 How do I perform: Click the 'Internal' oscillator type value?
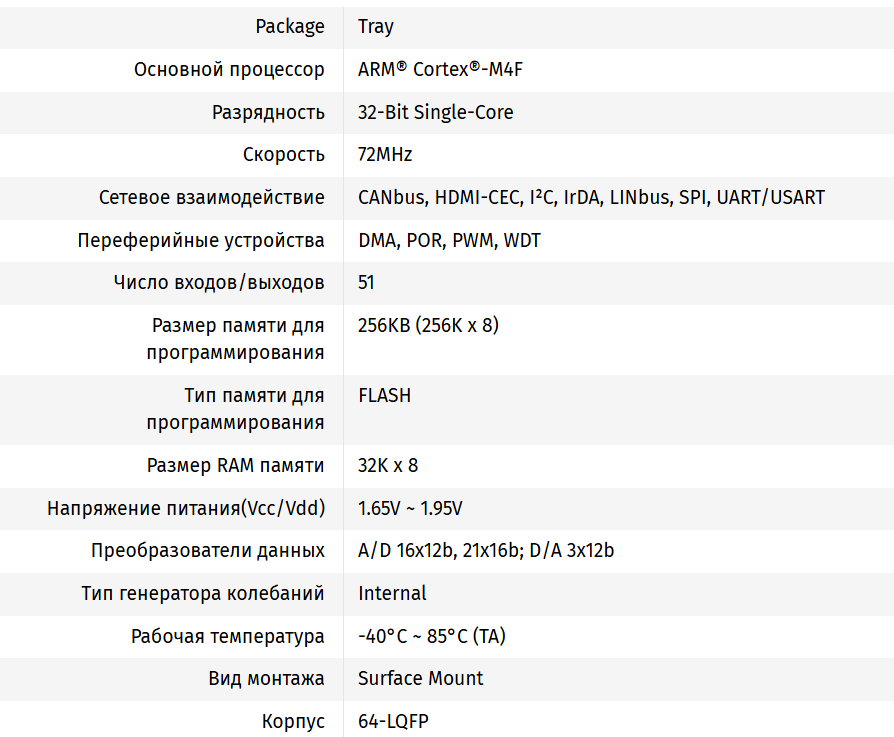point(392,593)
